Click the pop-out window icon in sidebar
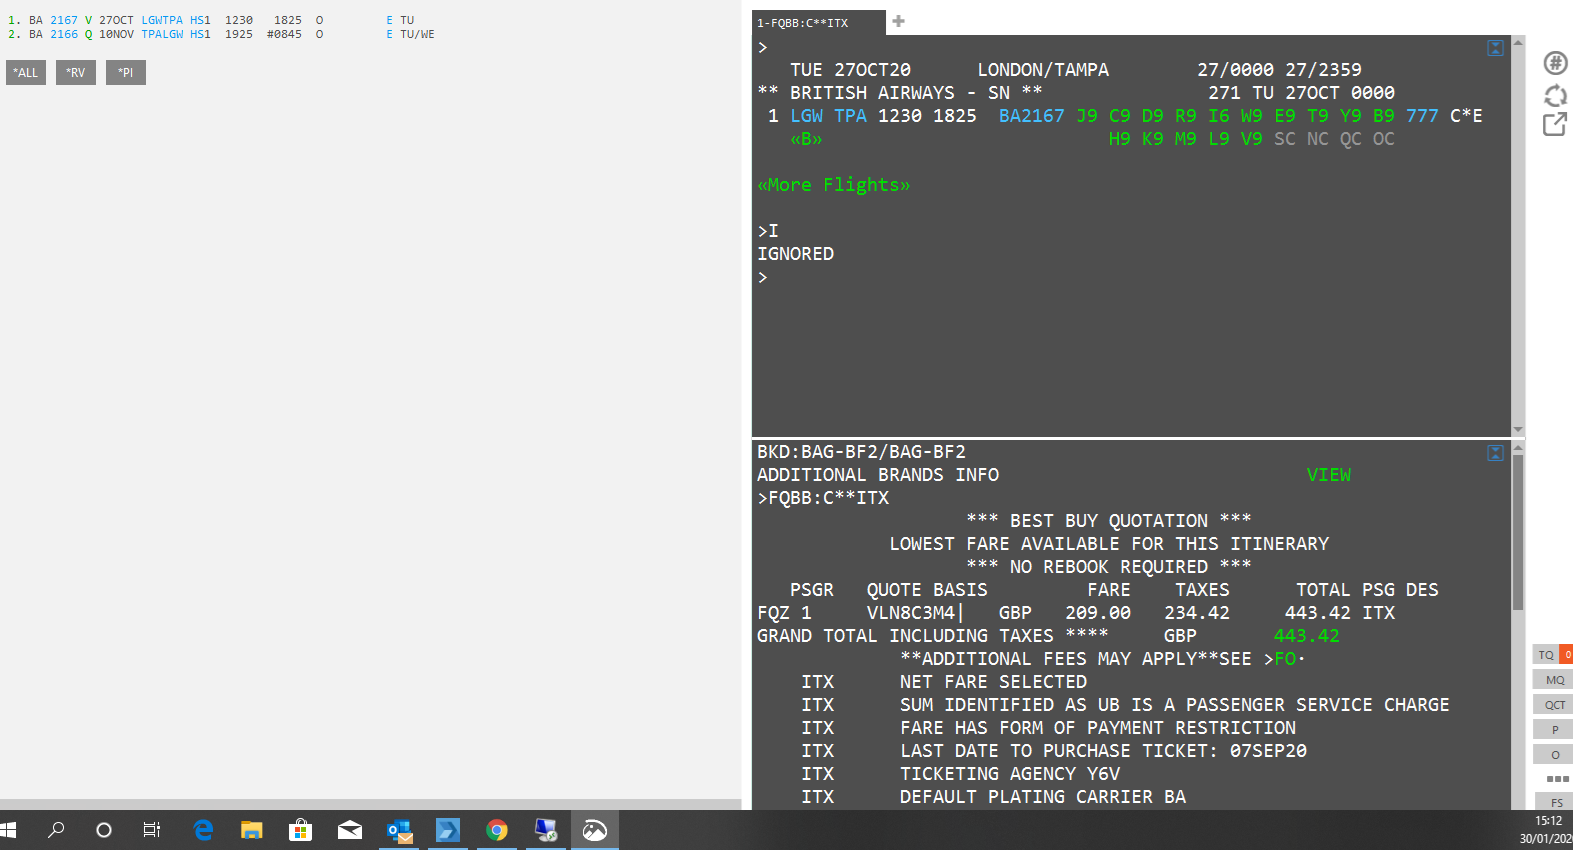This screenshot has width=1573, height=850. 1555,124
